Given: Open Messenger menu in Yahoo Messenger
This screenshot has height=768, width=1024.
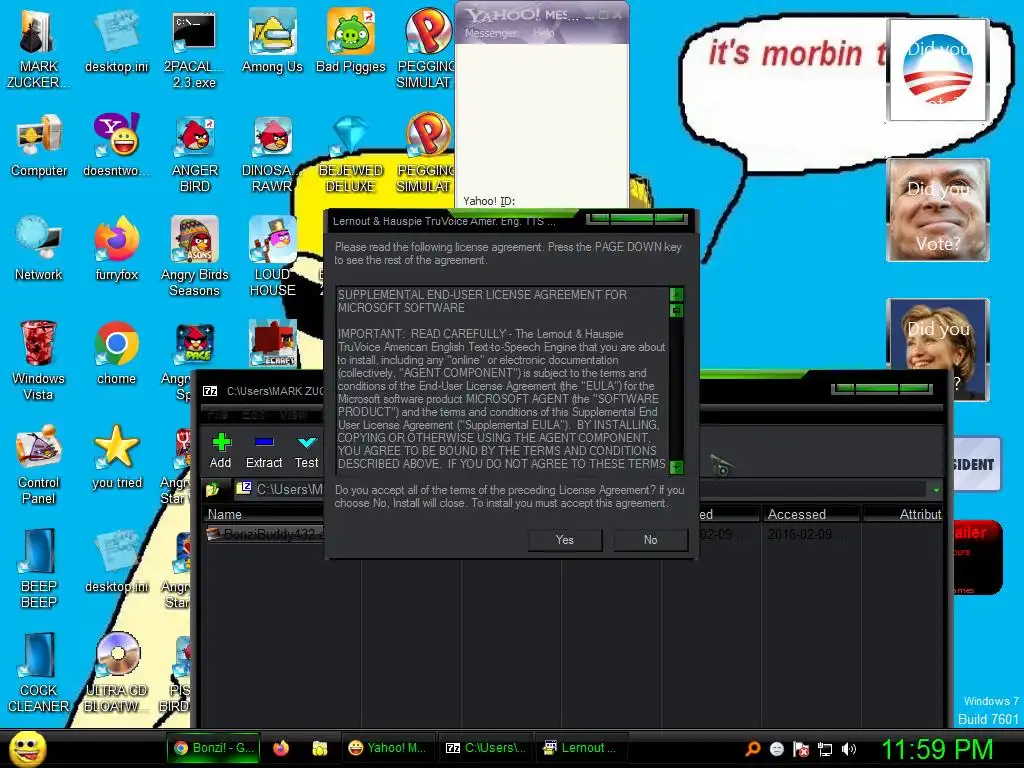Looking at the screenshot, I should (490, 33).
